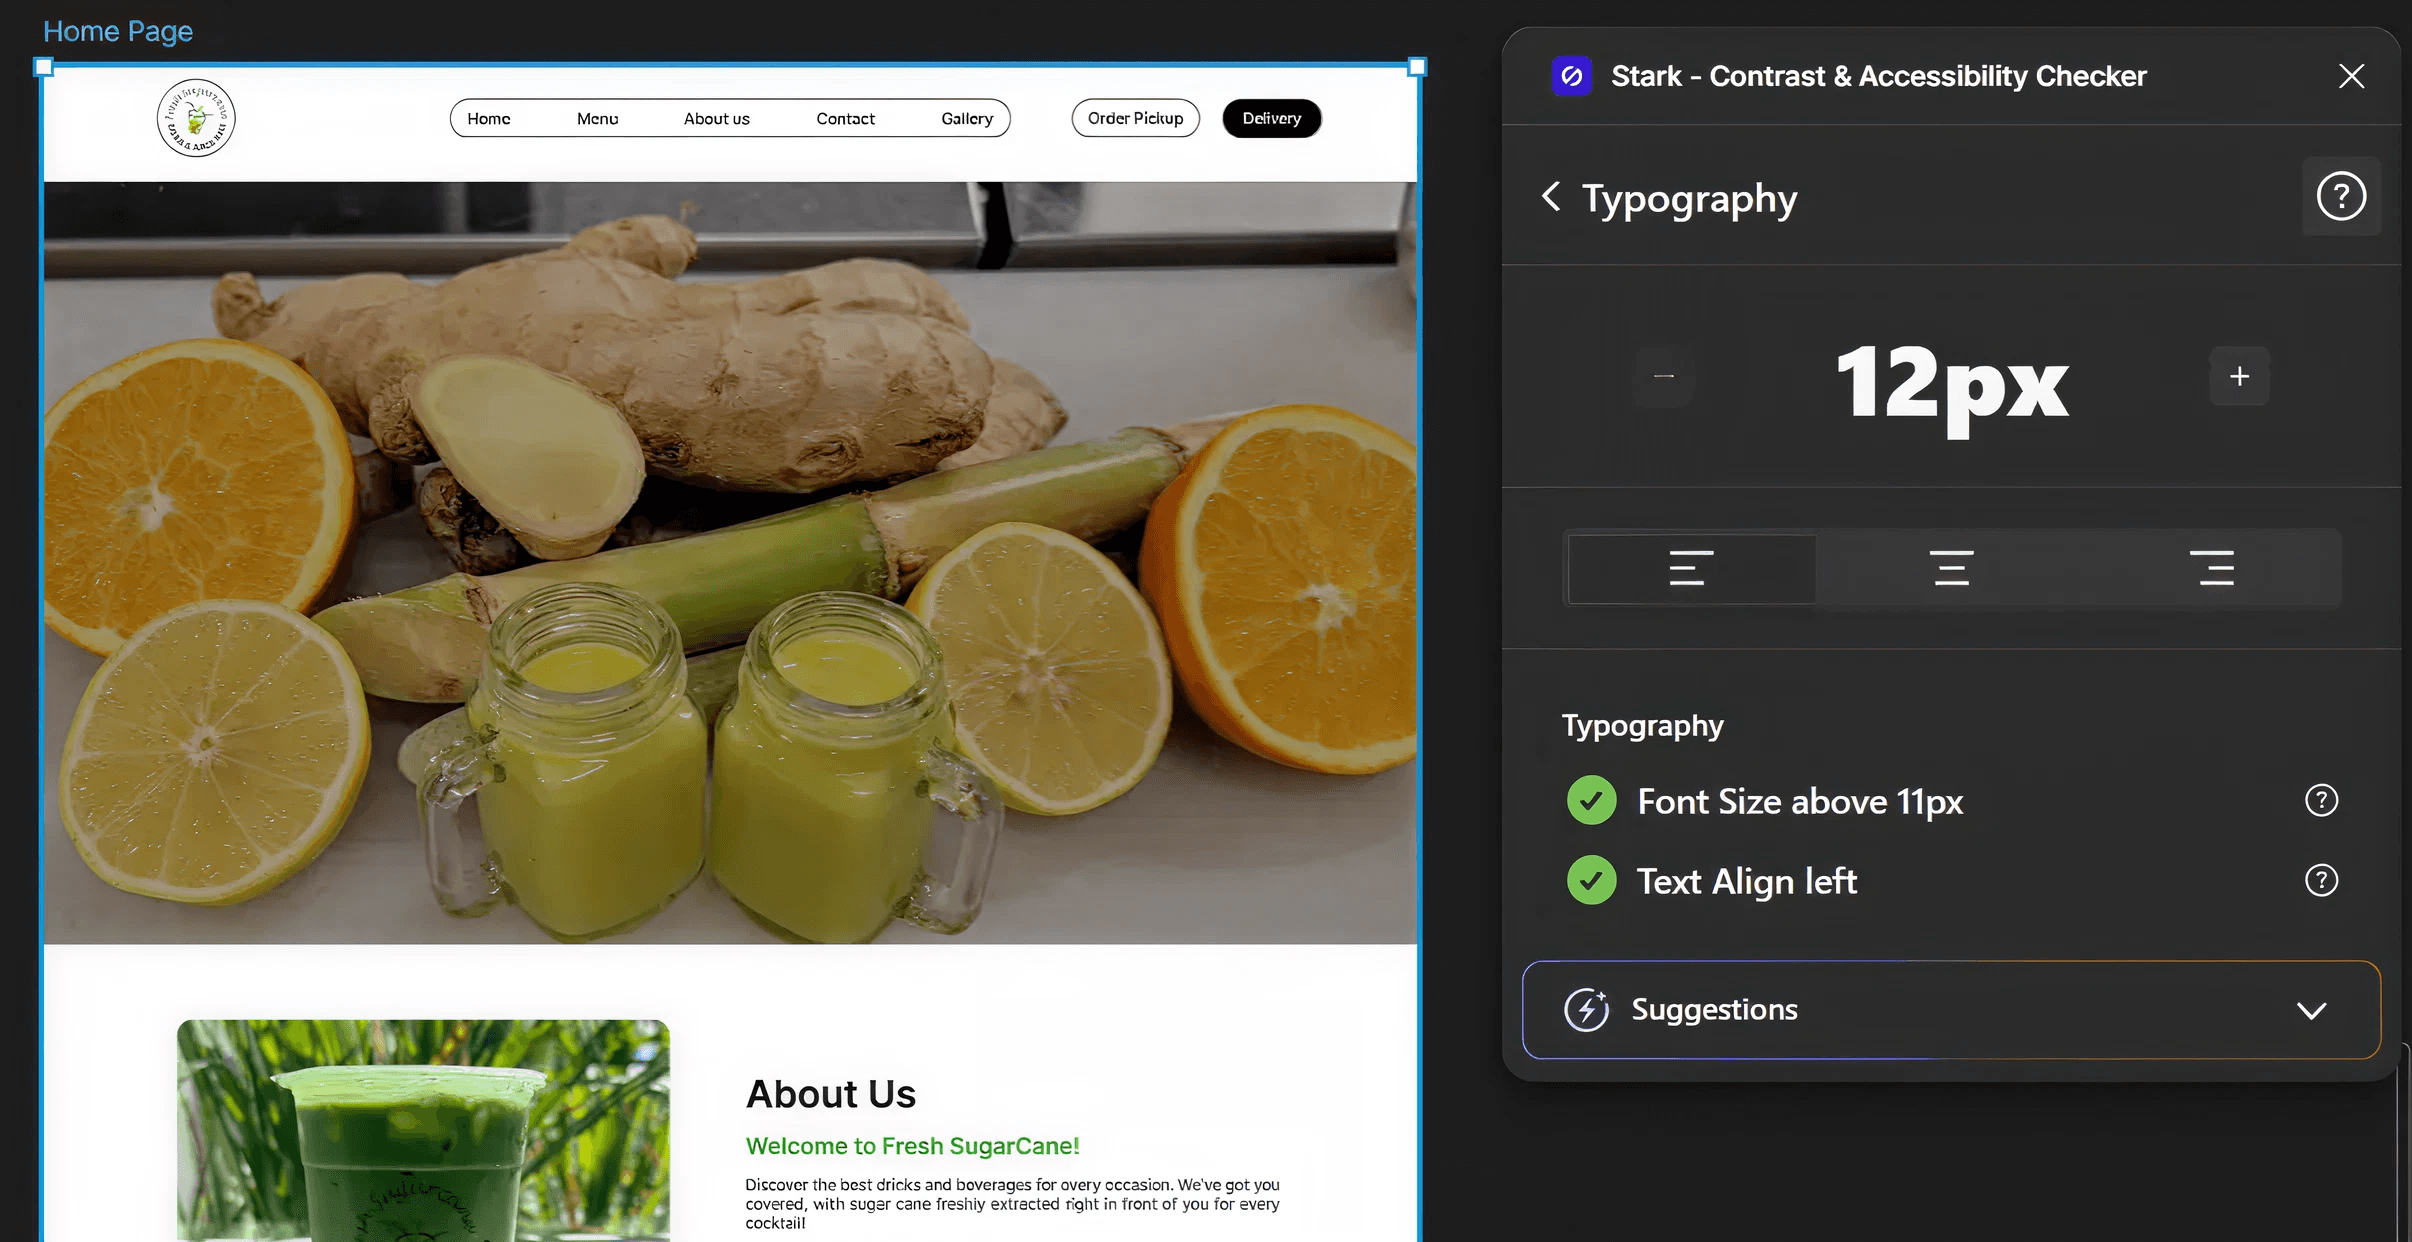Increase font size with plus button
This screenshot has height=1242, width=2412.
tap(2239, 377)
